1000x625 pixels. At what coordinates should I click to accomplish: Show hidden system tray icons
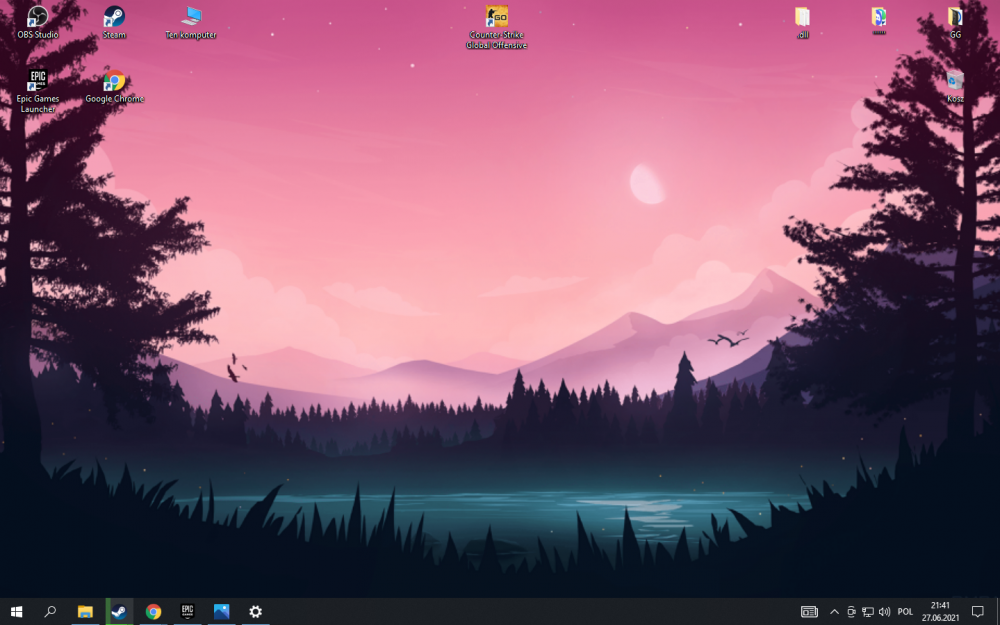point(834,612)
